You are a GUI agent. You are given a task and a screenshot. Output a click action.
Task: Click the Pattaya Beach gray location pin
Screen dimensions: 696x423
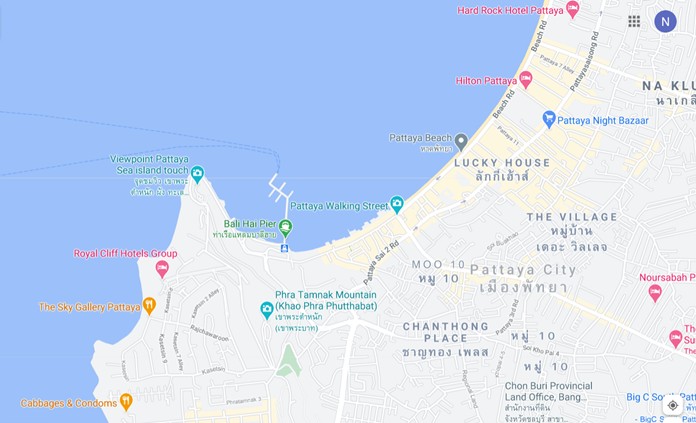[x=461, y=142]
